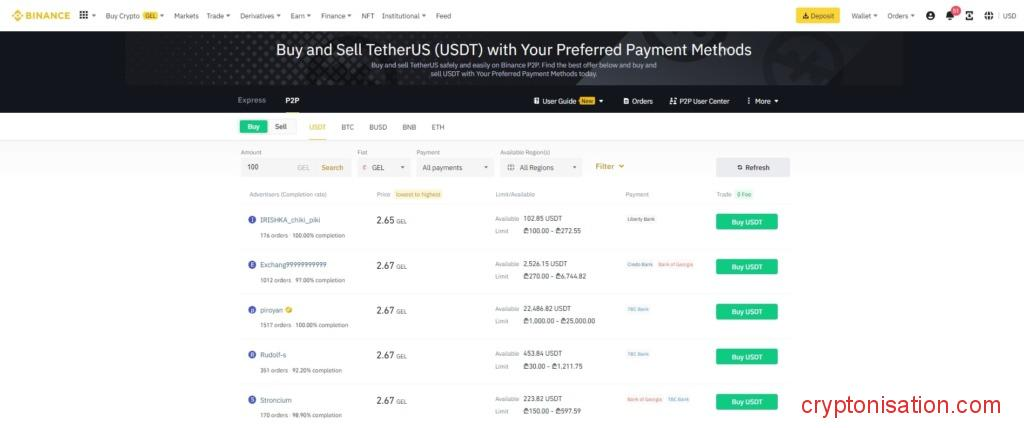Image resolution: width=1024 pixels, height=428 pixels.
Task: Click Buy USDT for Rudolf-s offer
Action: (x=746, y=357)
